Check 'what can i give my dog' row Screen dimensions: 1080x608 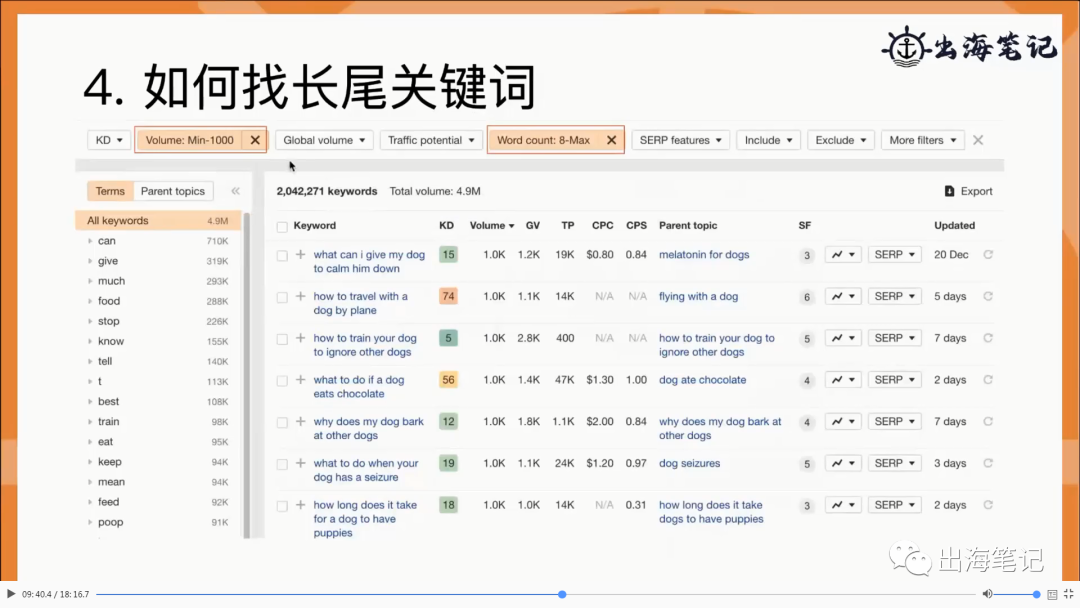pos(282,255)
